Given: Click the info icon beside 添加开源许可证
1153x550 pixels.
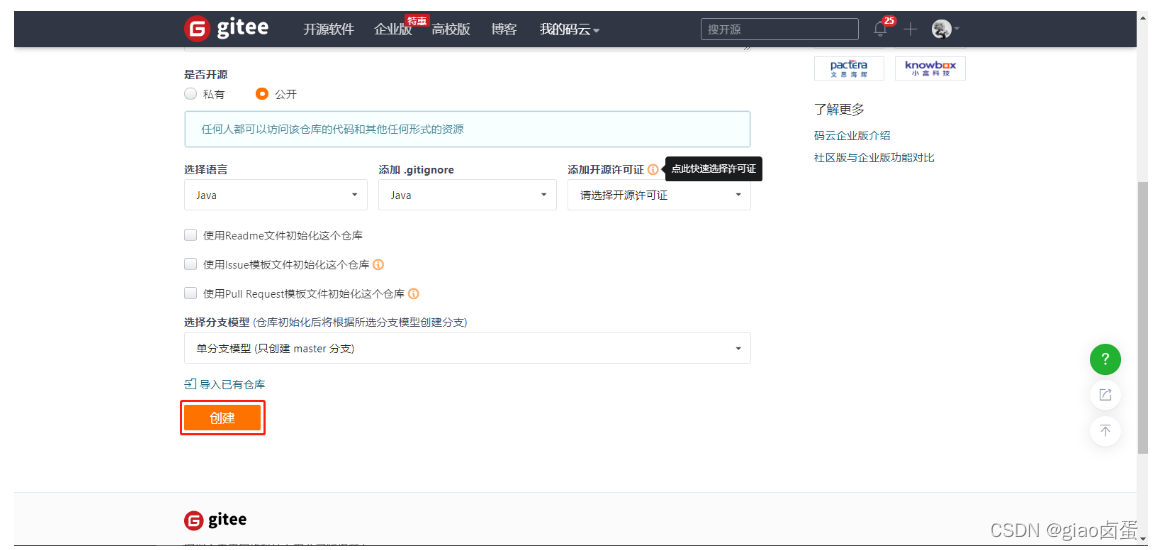Looking at the screenshot, I should pyautogui.click(x=653, y=169).
